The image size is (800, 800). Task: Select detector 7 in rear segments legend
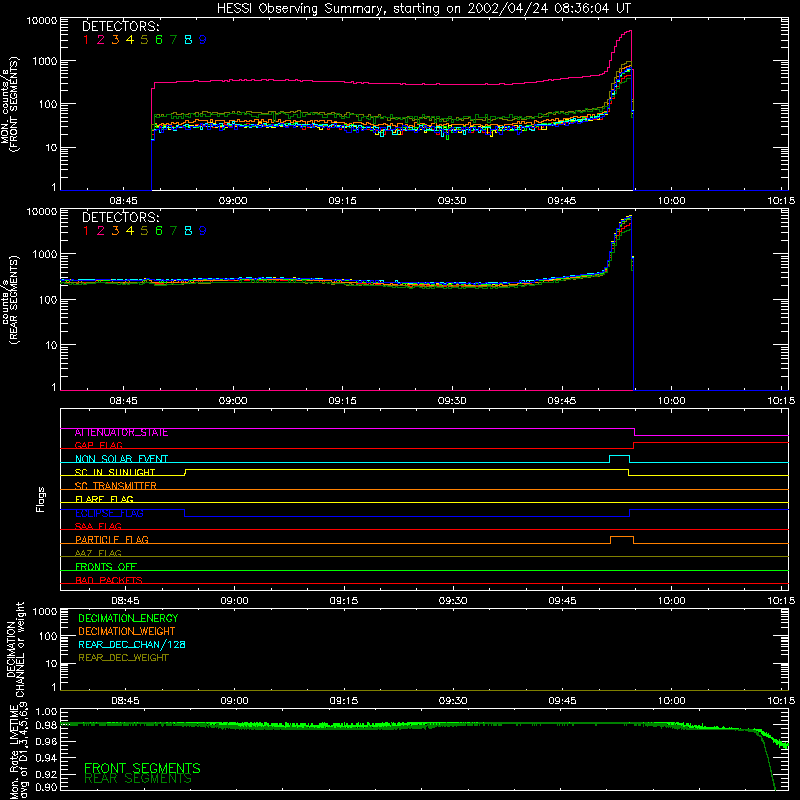click(x=173, y=231)
